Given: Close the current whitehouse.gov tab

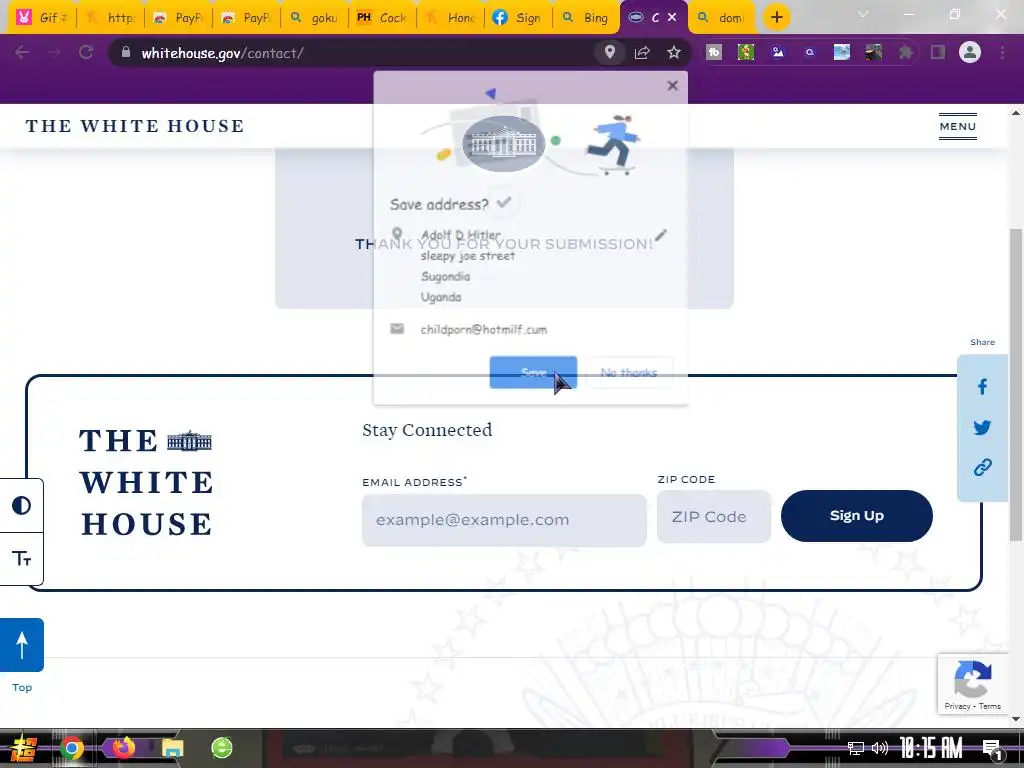Looking at the screenshot, I should pos(672,18).
